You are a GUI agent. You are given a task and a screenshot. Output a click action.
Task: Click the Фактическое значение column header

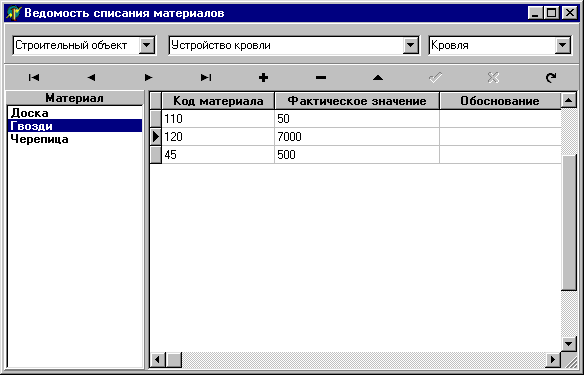[357, 101]
